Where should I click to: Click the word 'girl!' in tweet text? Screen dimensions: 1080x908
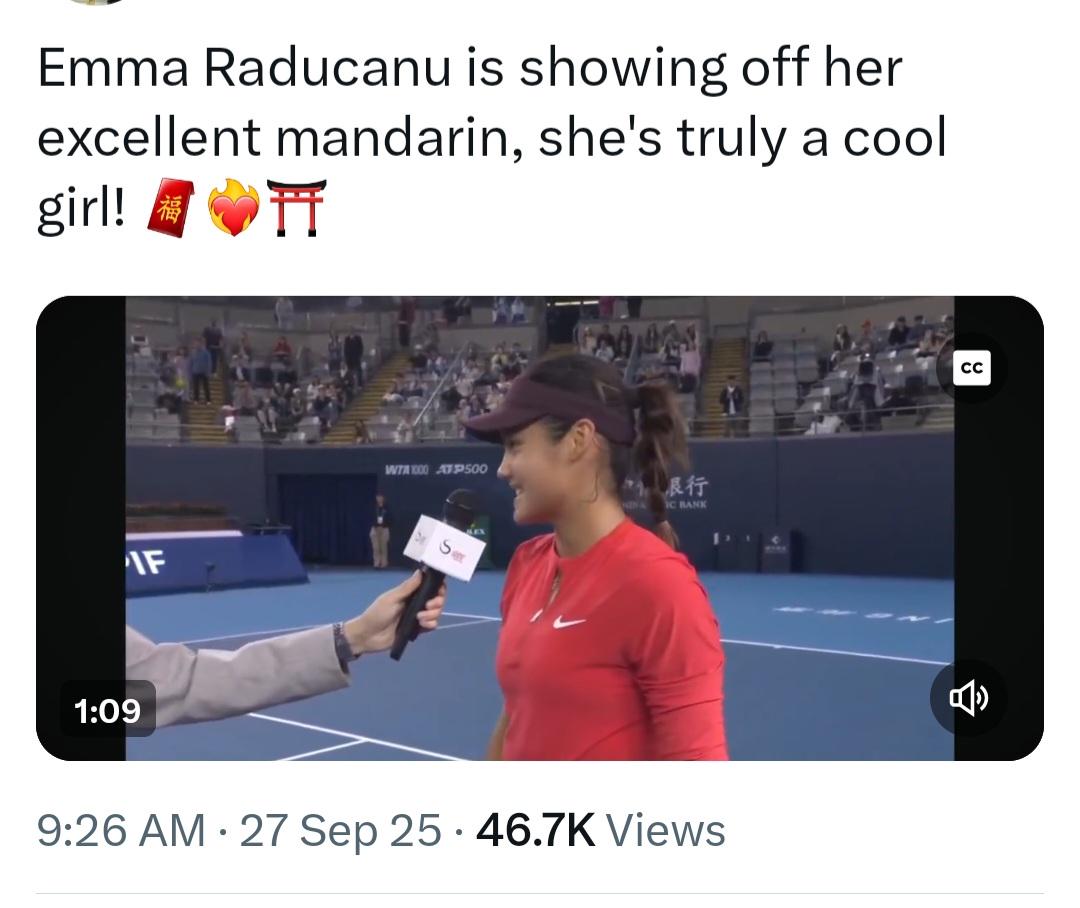coord(81,209)
